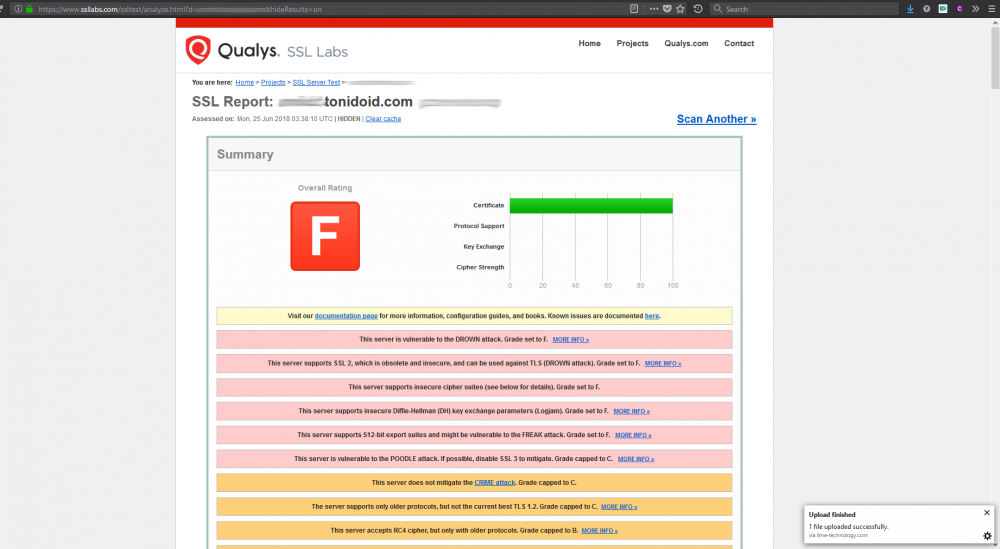This screenshot has width=1000, height=549.
Task: Click the red F overall rating badge
Action: [x=325, y=236]
